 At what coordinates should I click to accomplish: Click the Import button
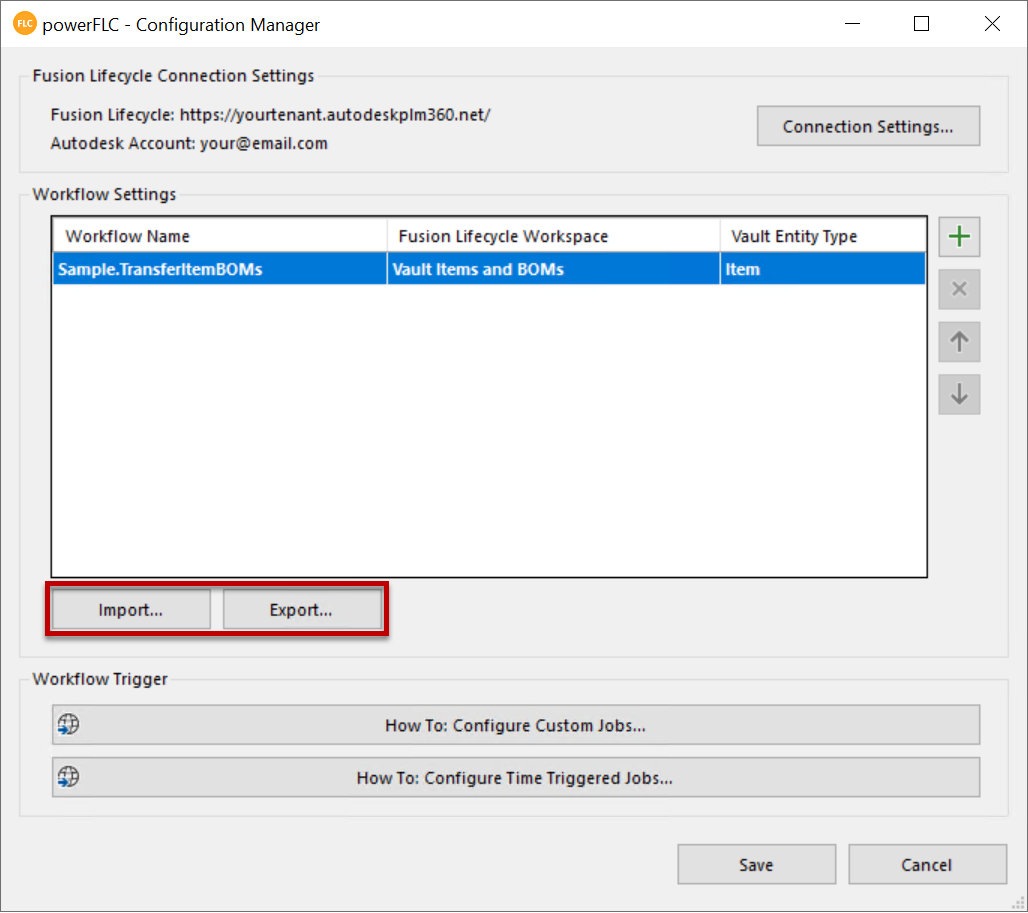coord(131,610)
